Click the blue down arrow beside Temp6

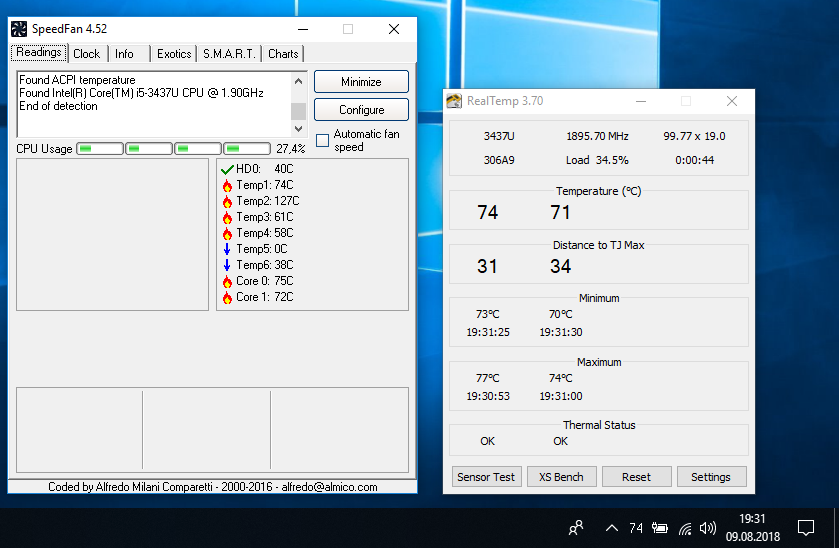(x=227, y=265)
